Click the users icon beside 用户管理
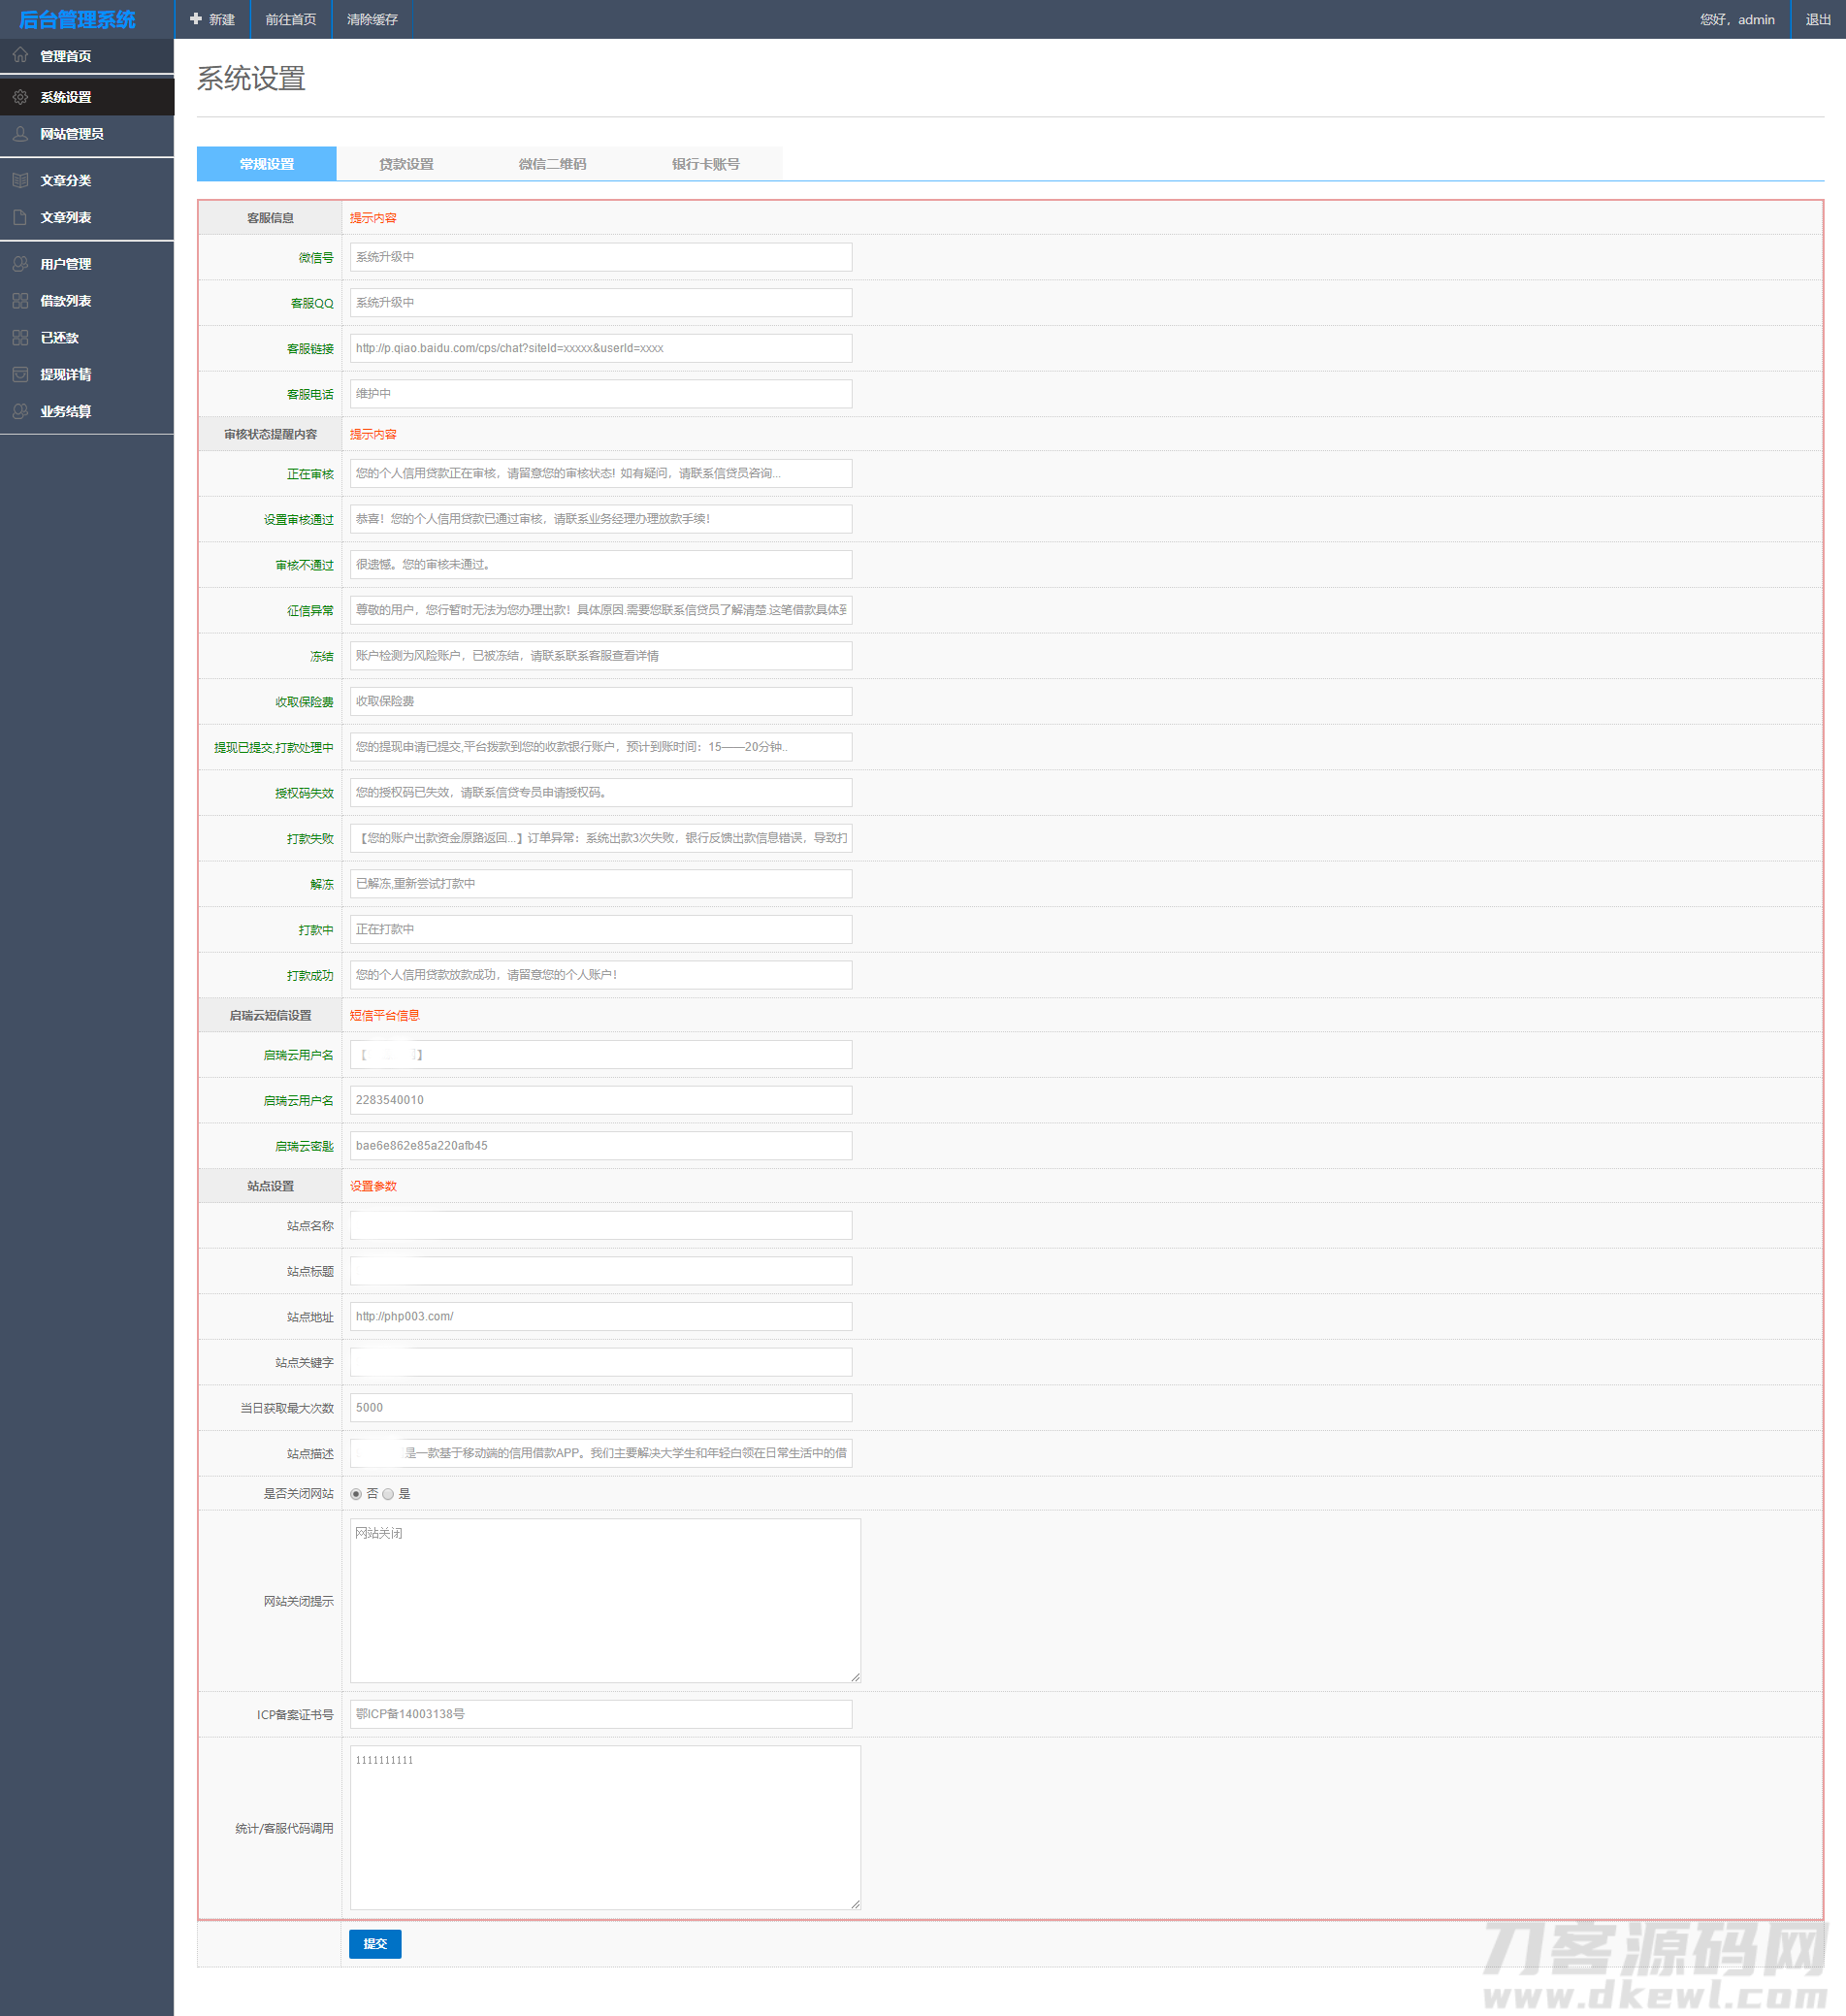The width and height of the screenshot is (1846, 2016). tap(20, 264)
